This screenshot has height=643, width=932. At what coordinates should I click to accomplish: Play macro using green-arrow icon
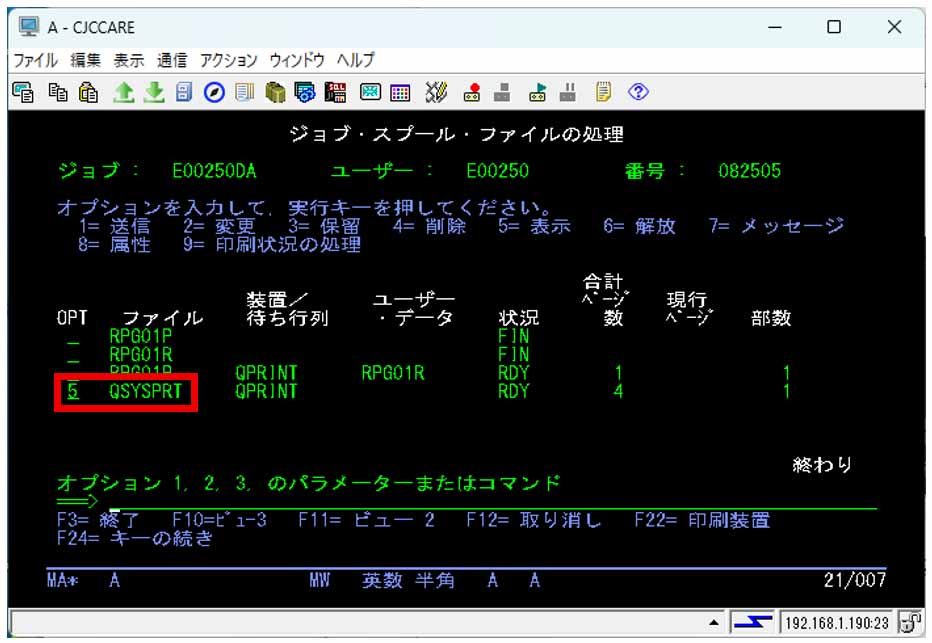coord(538,92)
